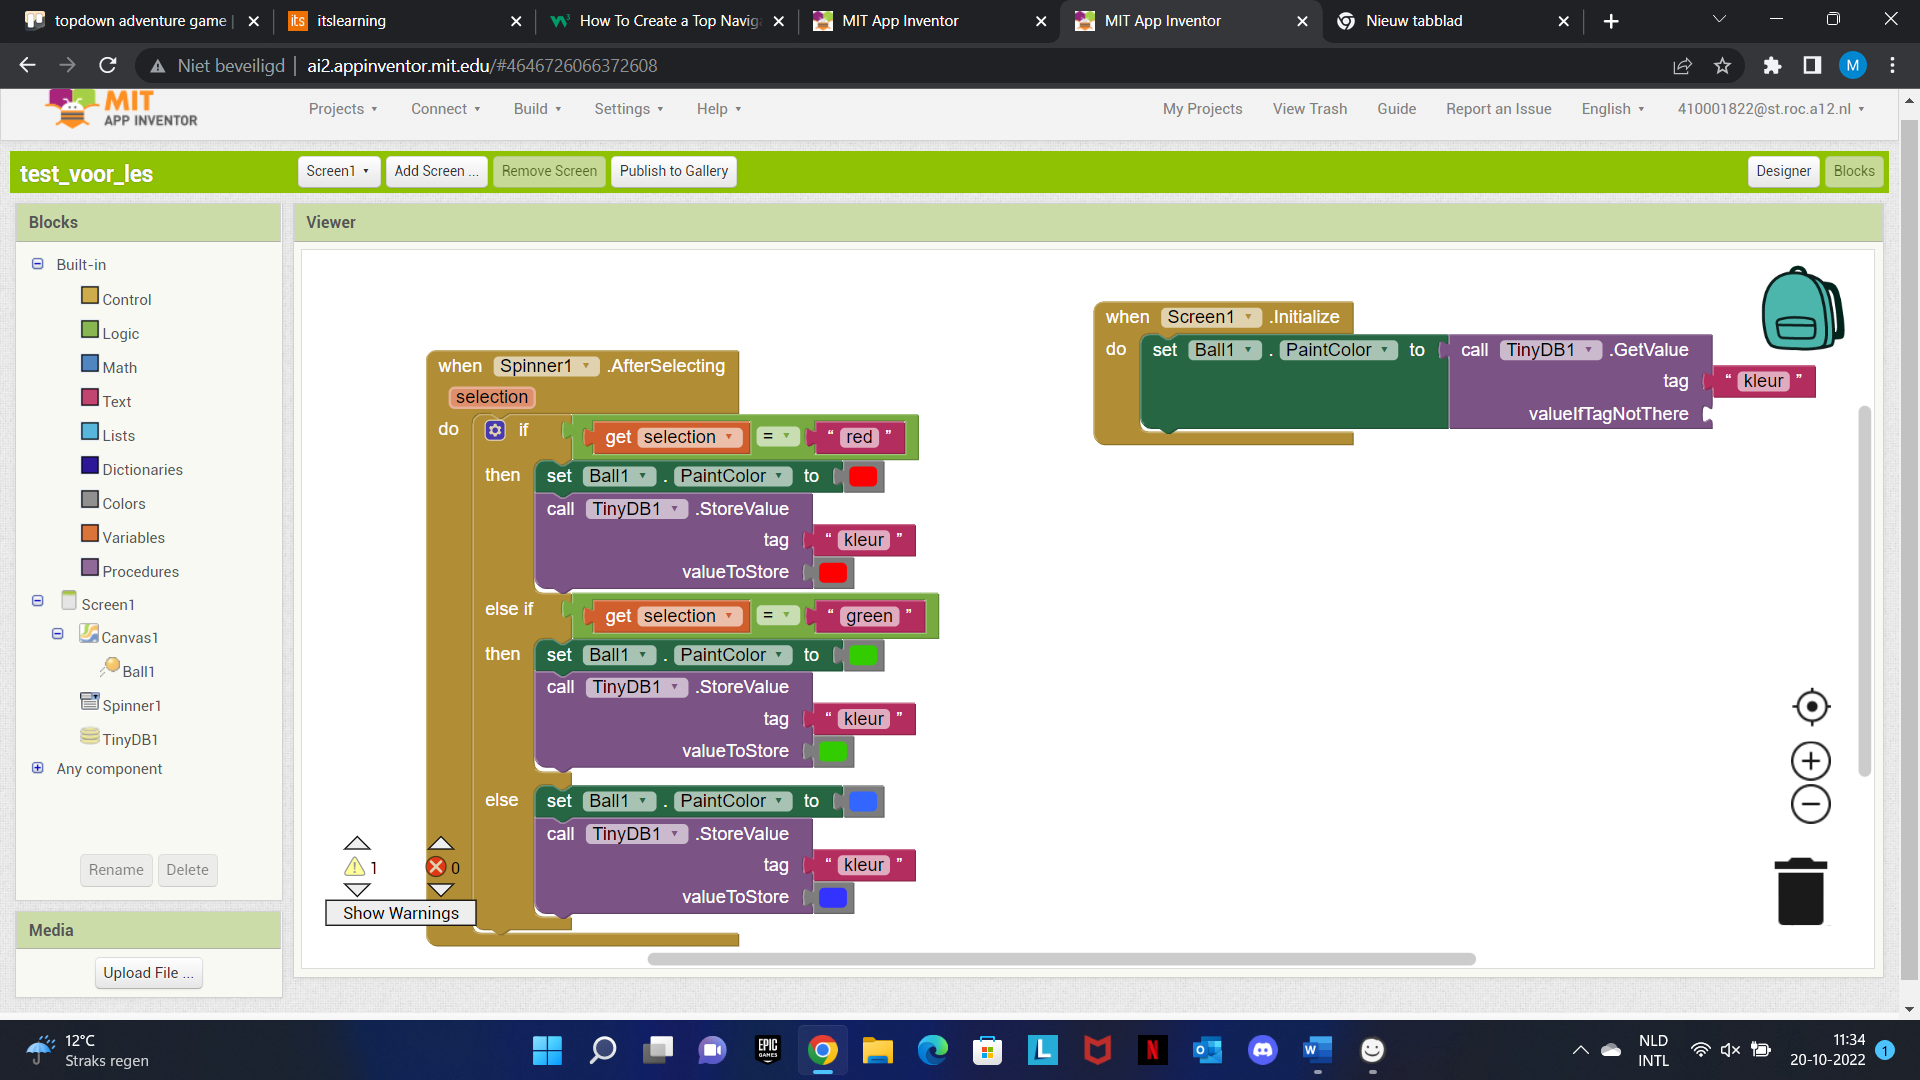
Task: Click the red color block in PaintColor
Action: [x=863, y=477]
